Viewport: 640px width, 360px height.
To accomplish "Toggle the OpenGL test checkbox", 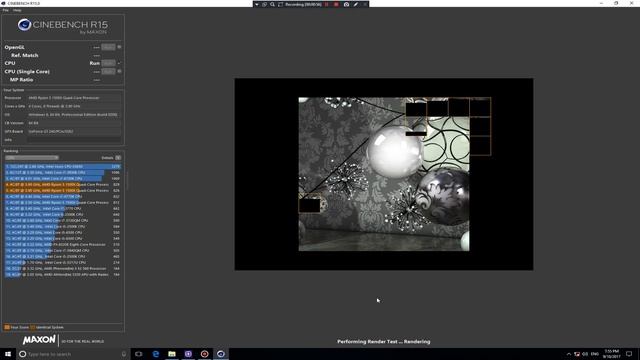I will [119, 47].
